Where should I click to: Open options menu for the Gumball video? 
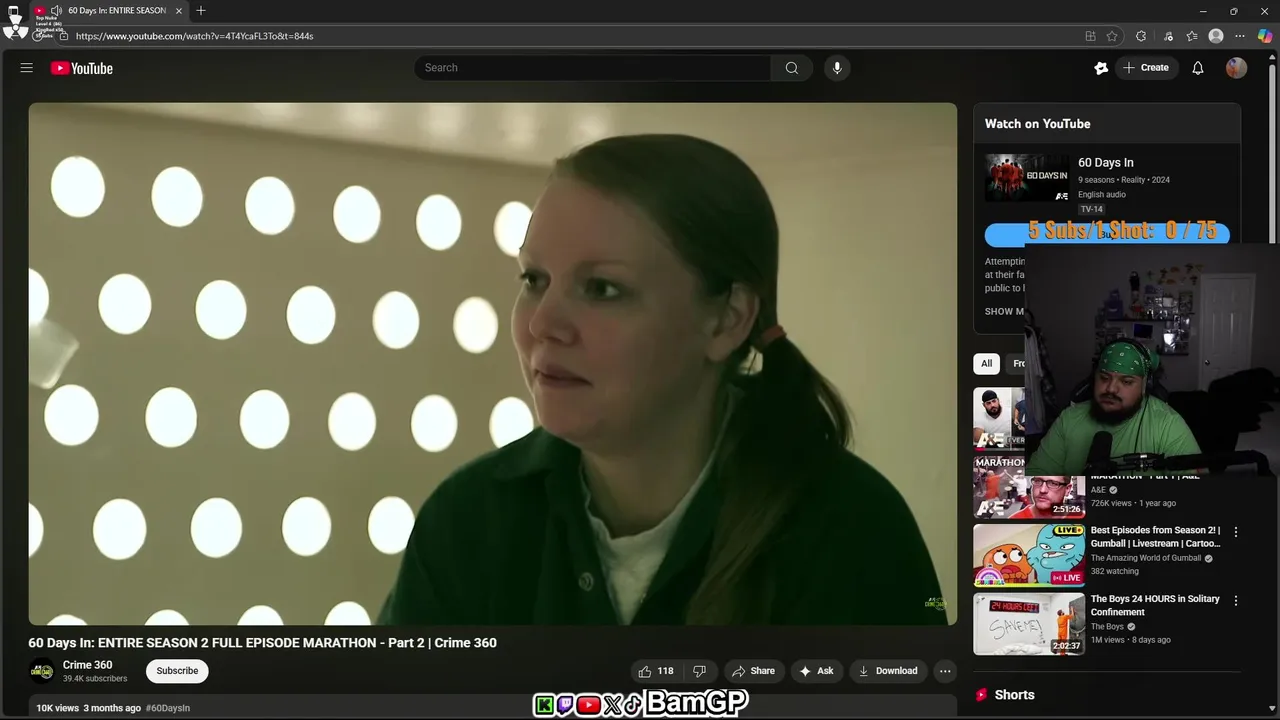point(1236,532)
